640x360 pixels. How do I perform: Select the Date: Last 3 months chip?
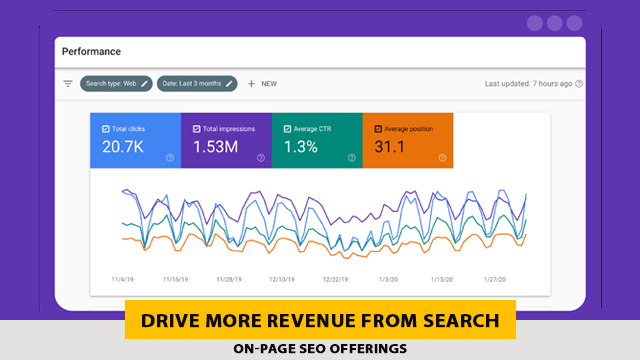tap(197, 84)
